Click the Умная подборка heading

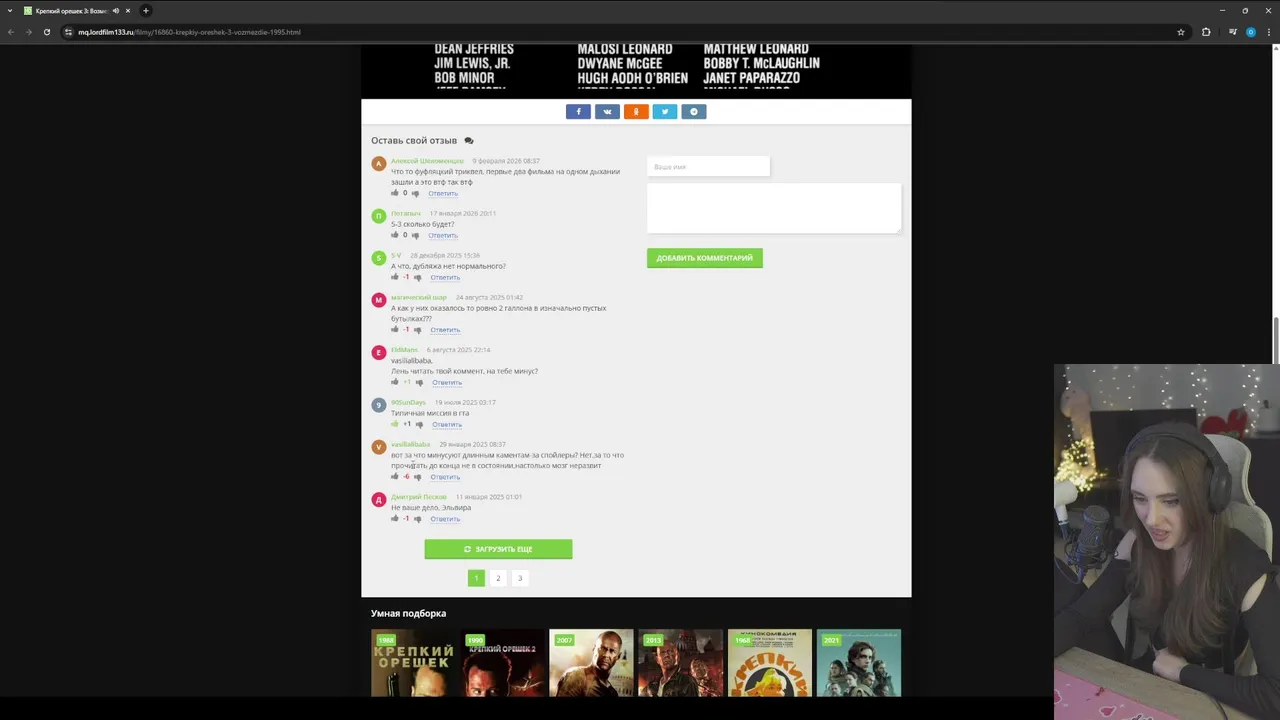tap(408, 613)
